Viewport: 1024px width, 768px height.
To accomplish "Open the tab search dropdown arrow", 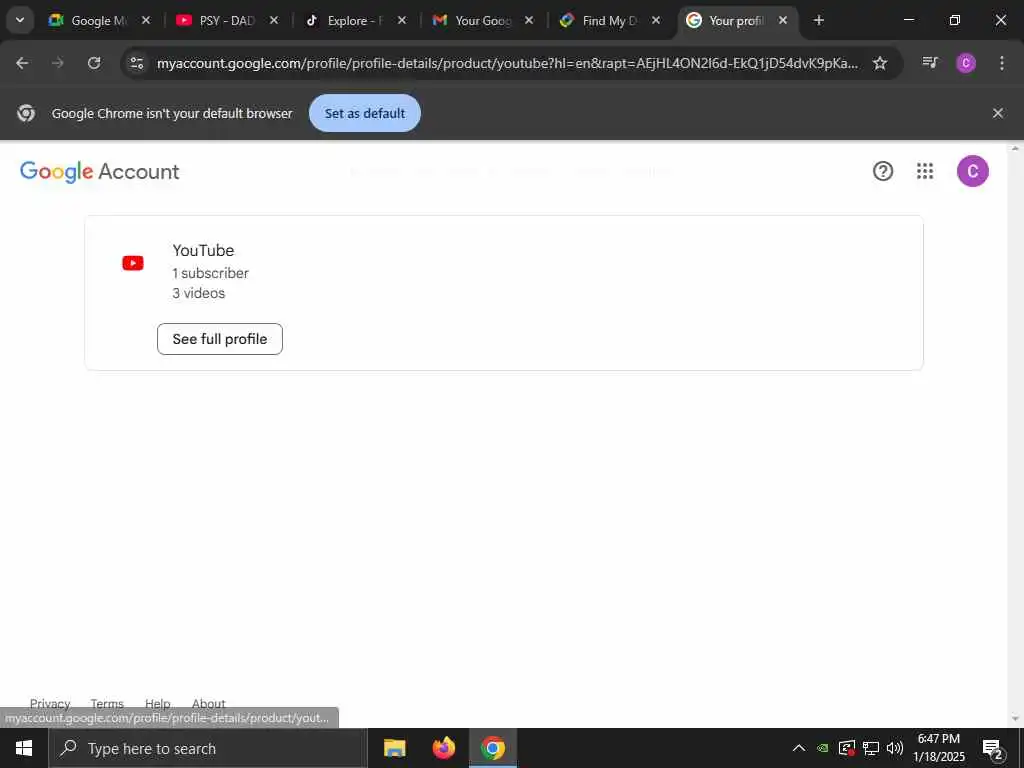I will tap(20, 20).
